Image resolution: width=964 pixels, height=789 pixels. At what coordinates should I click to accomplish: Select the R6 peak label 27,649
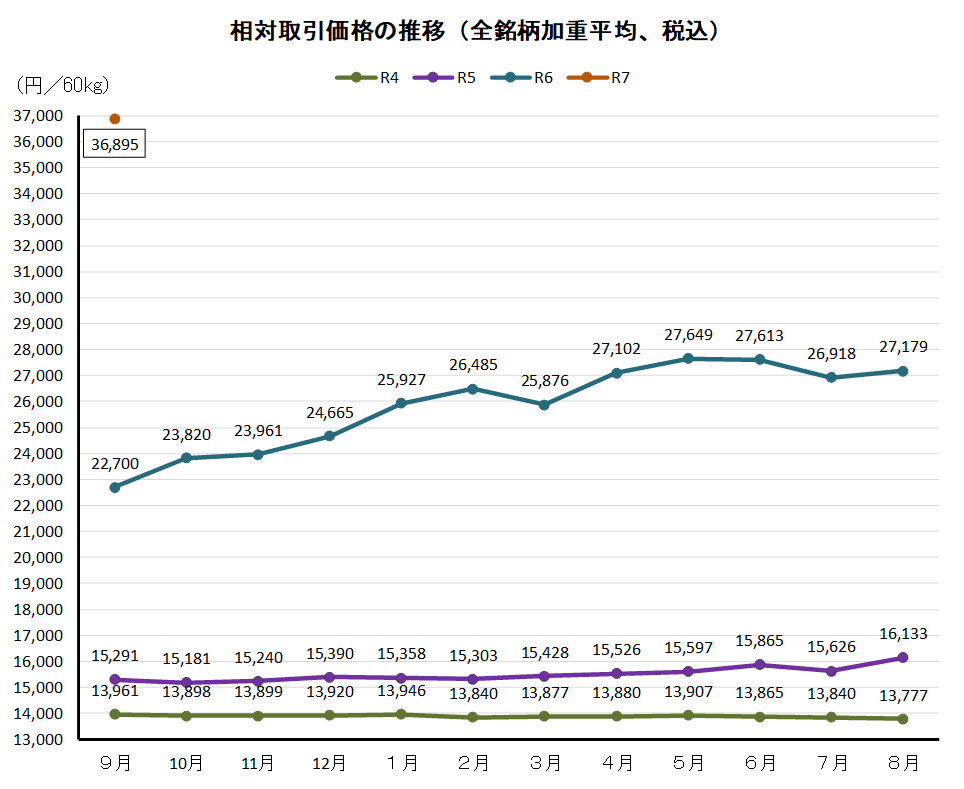pos(687,334)
